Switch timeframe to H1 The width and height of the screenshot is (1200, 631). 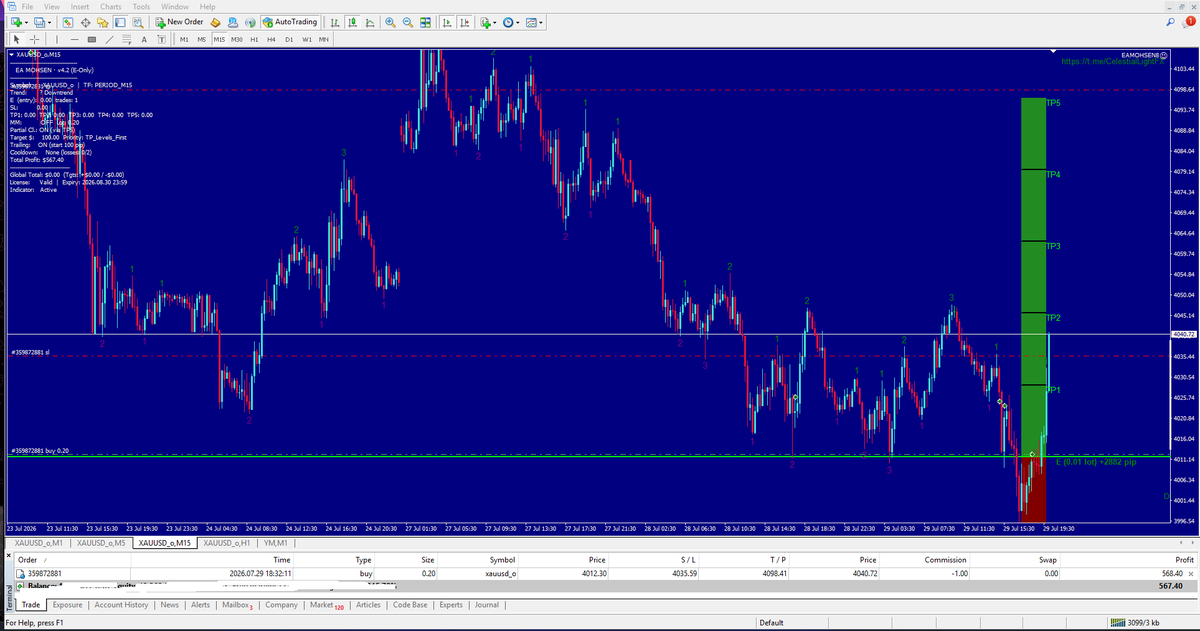point(254,39)
